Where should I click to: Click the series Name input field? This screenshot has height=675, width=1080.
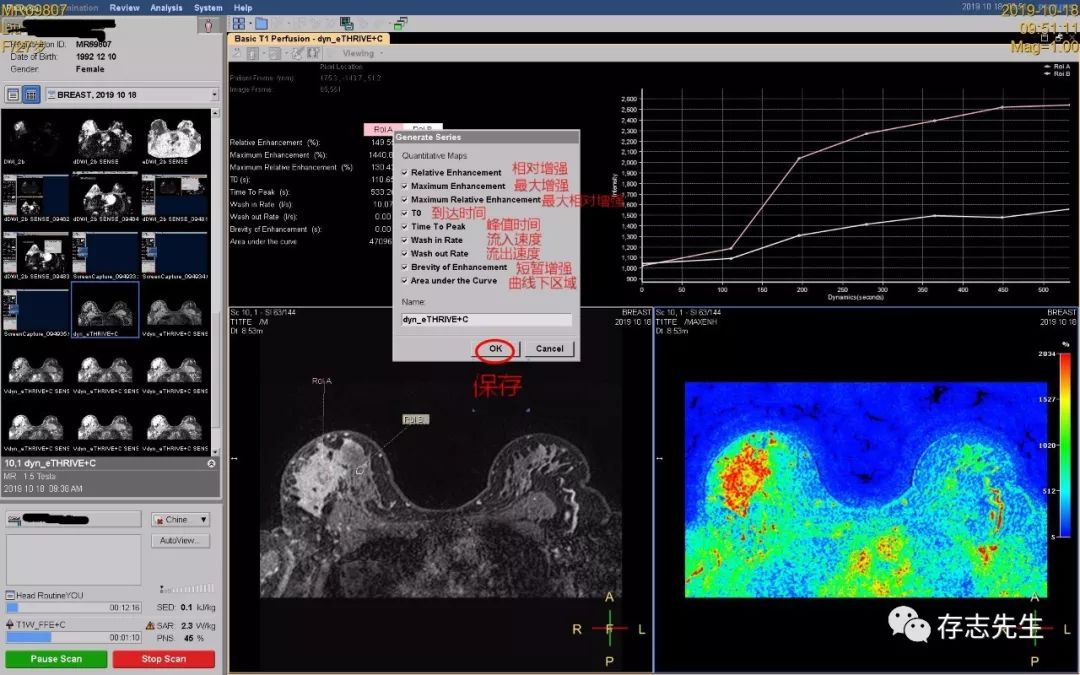[x=486, y=320]
